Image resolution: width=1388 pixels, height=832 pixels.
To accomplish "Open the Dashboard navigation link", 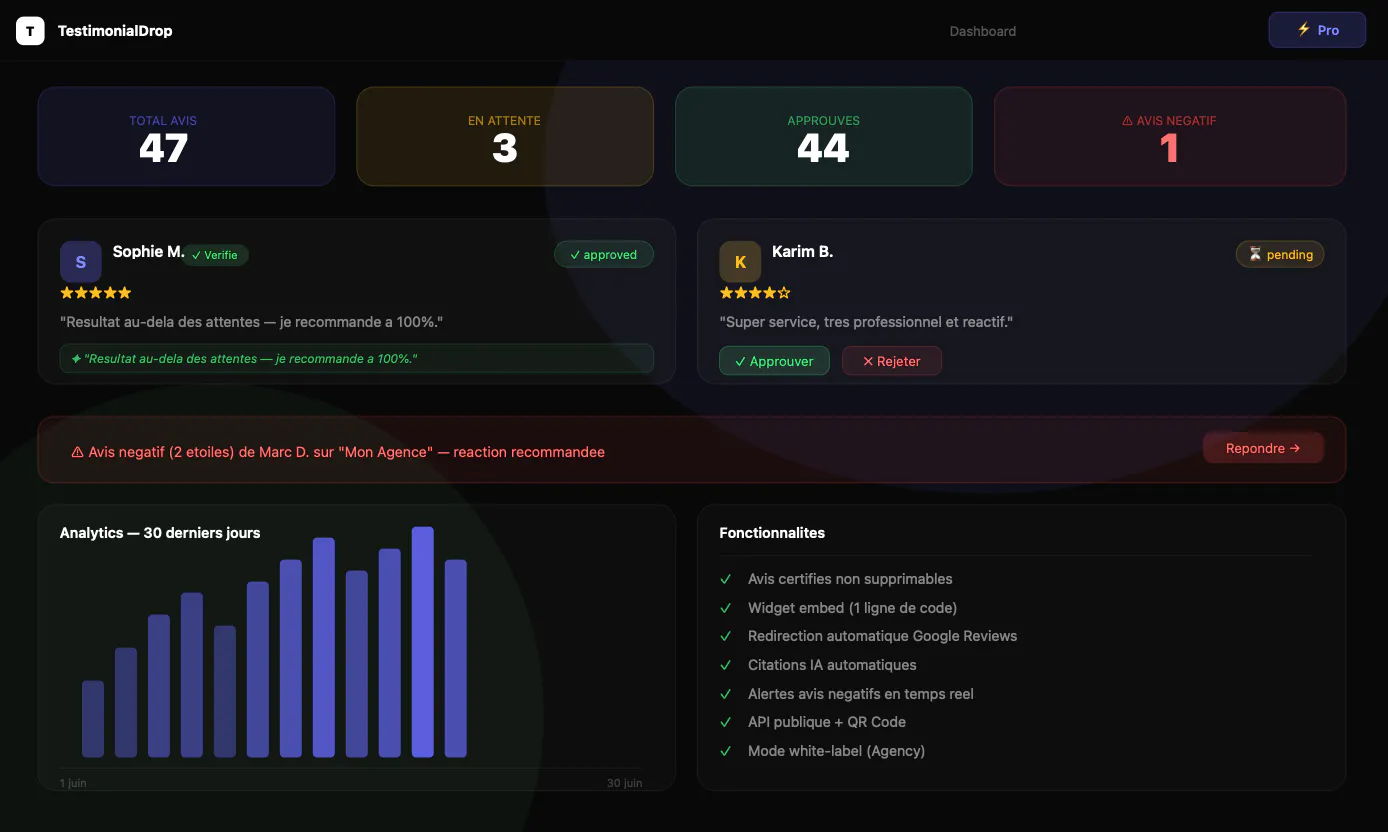I will coord(983,31).
